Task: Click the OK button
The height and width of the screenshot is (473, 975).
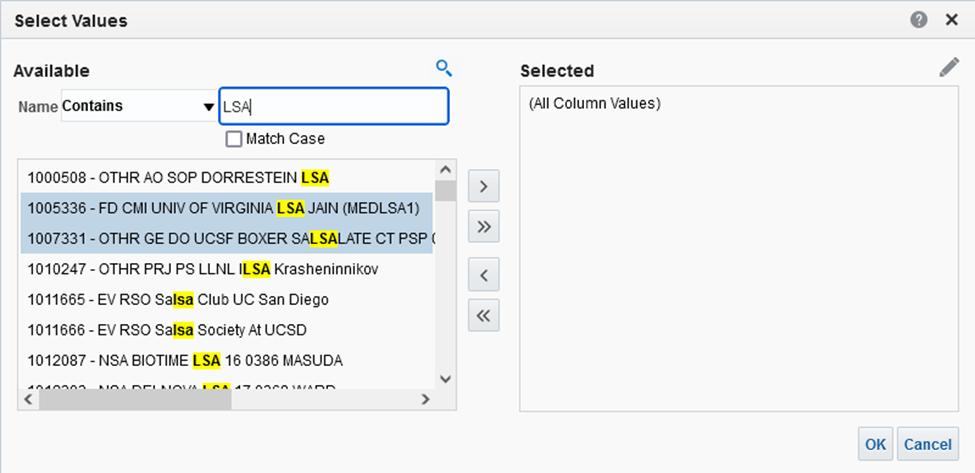Action: 875,444
